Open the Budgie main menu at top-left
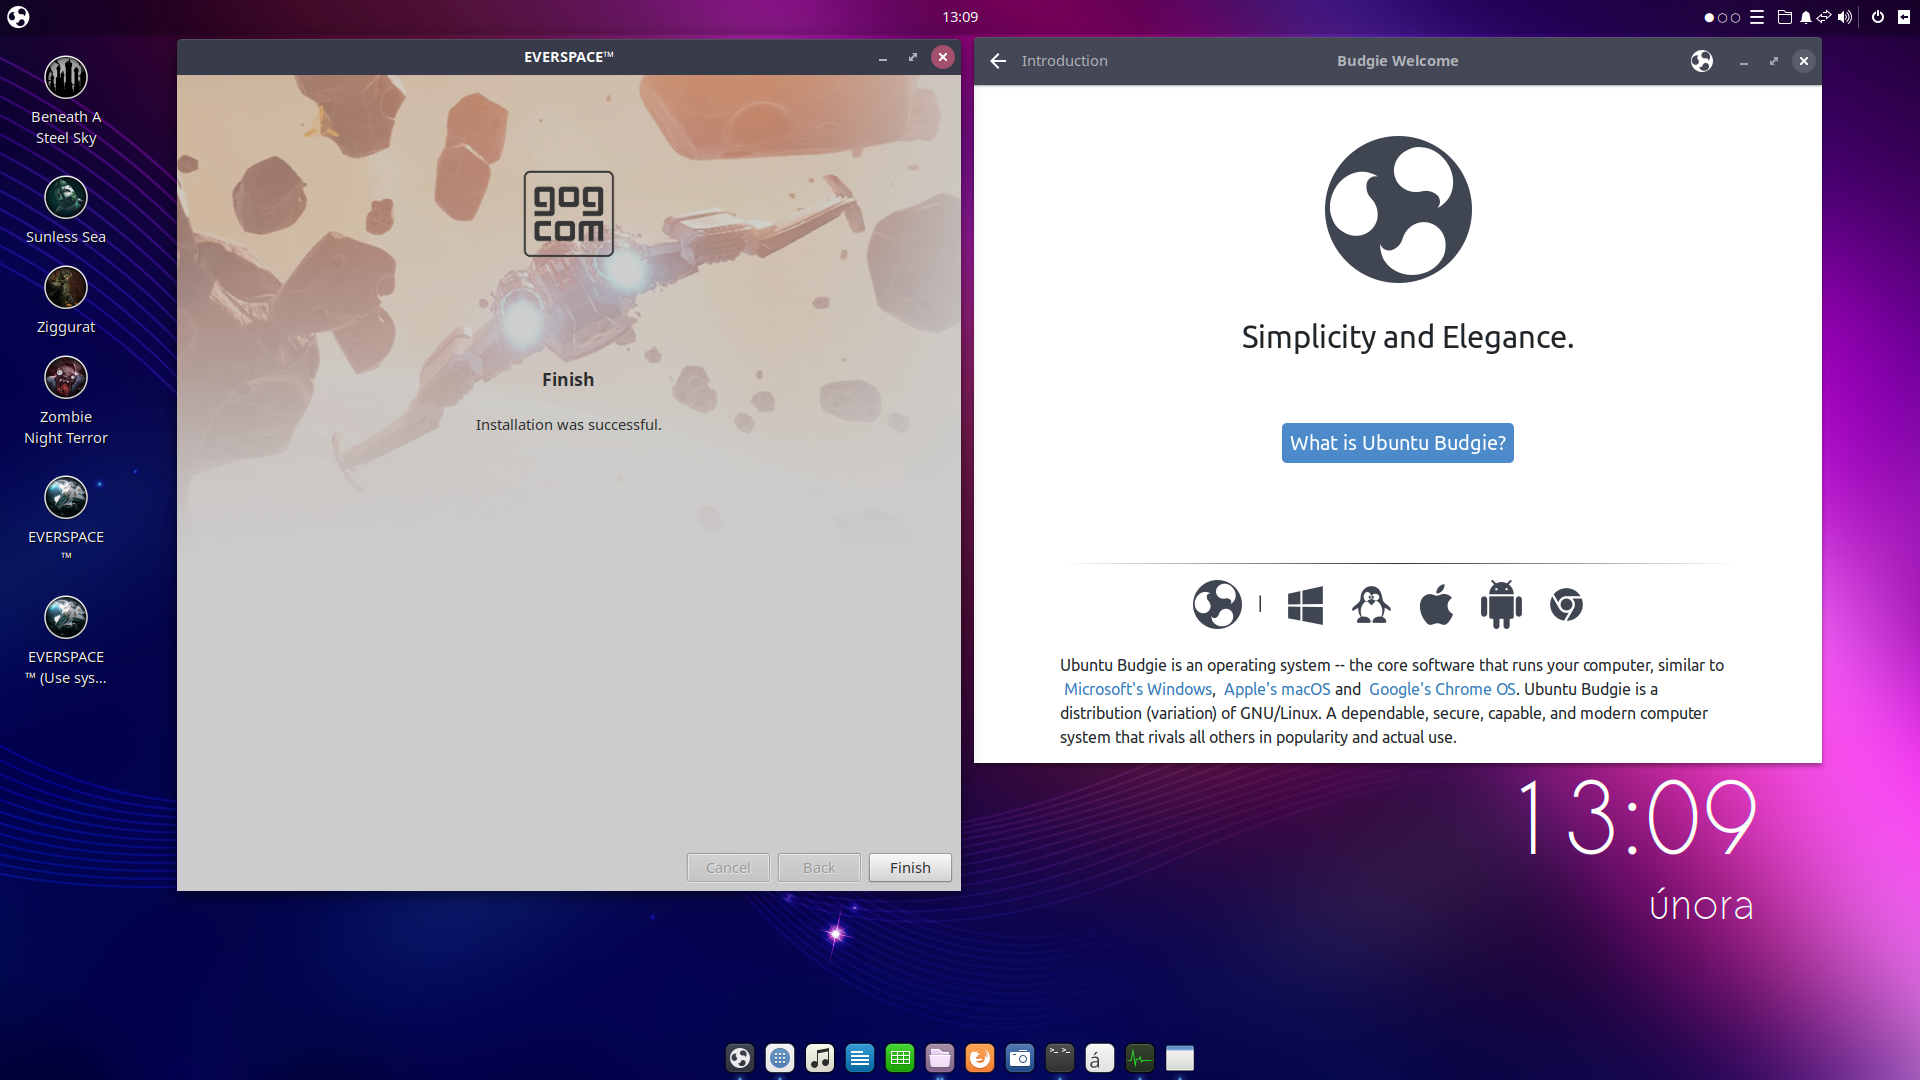 point(18,17)
